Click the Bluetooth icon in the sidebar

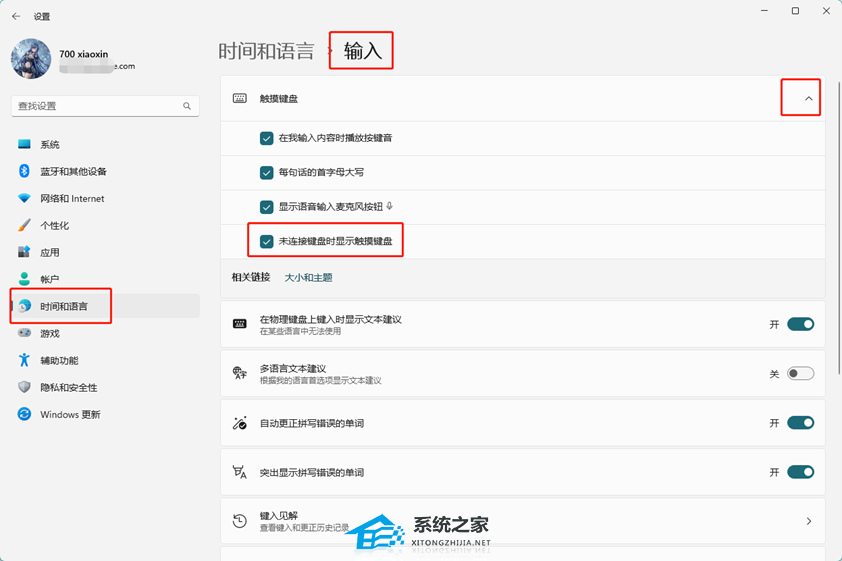(24, 171)
